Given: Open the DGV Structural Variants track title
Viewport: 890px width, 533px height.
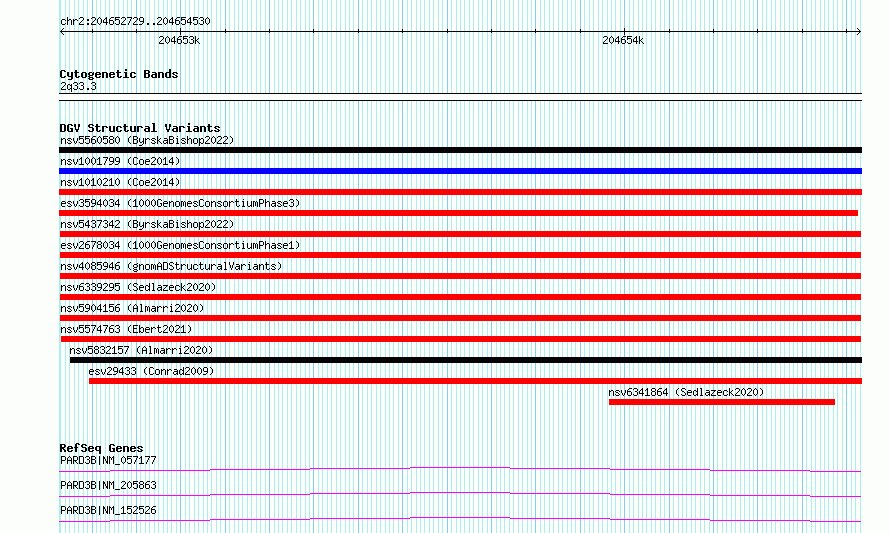Looking at the screenshot, I should click(x=140, y=128).
